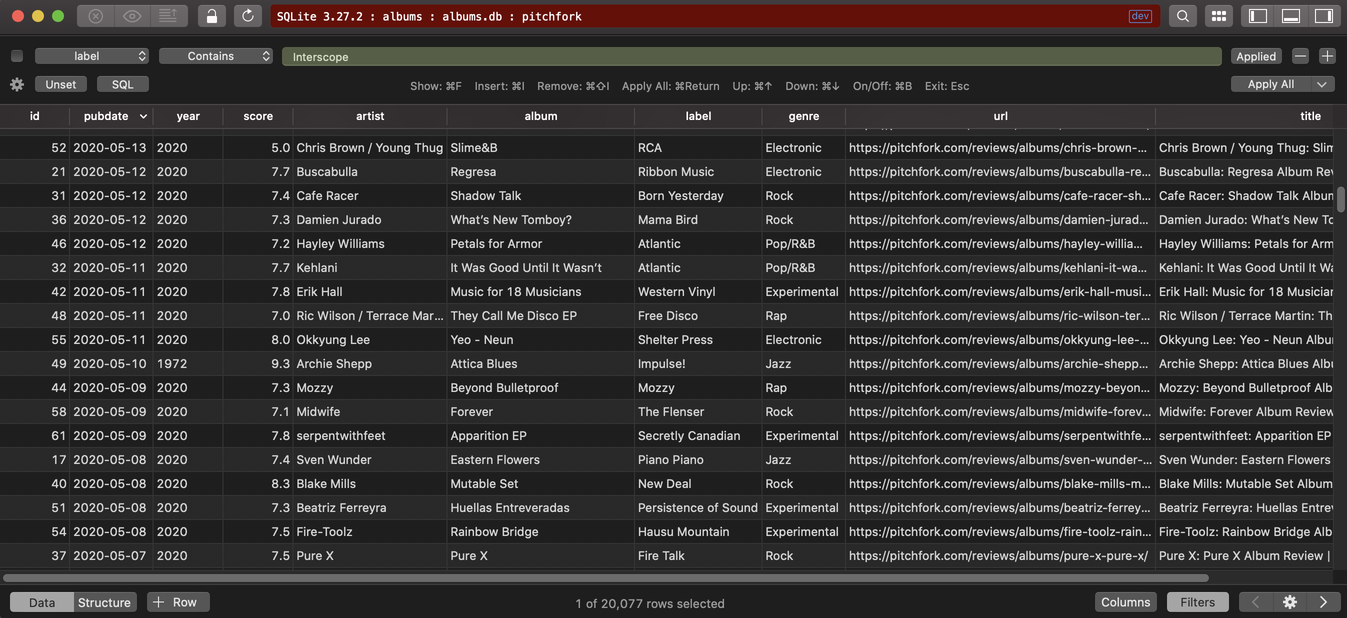Click the Unset button

tap(61, 84)
